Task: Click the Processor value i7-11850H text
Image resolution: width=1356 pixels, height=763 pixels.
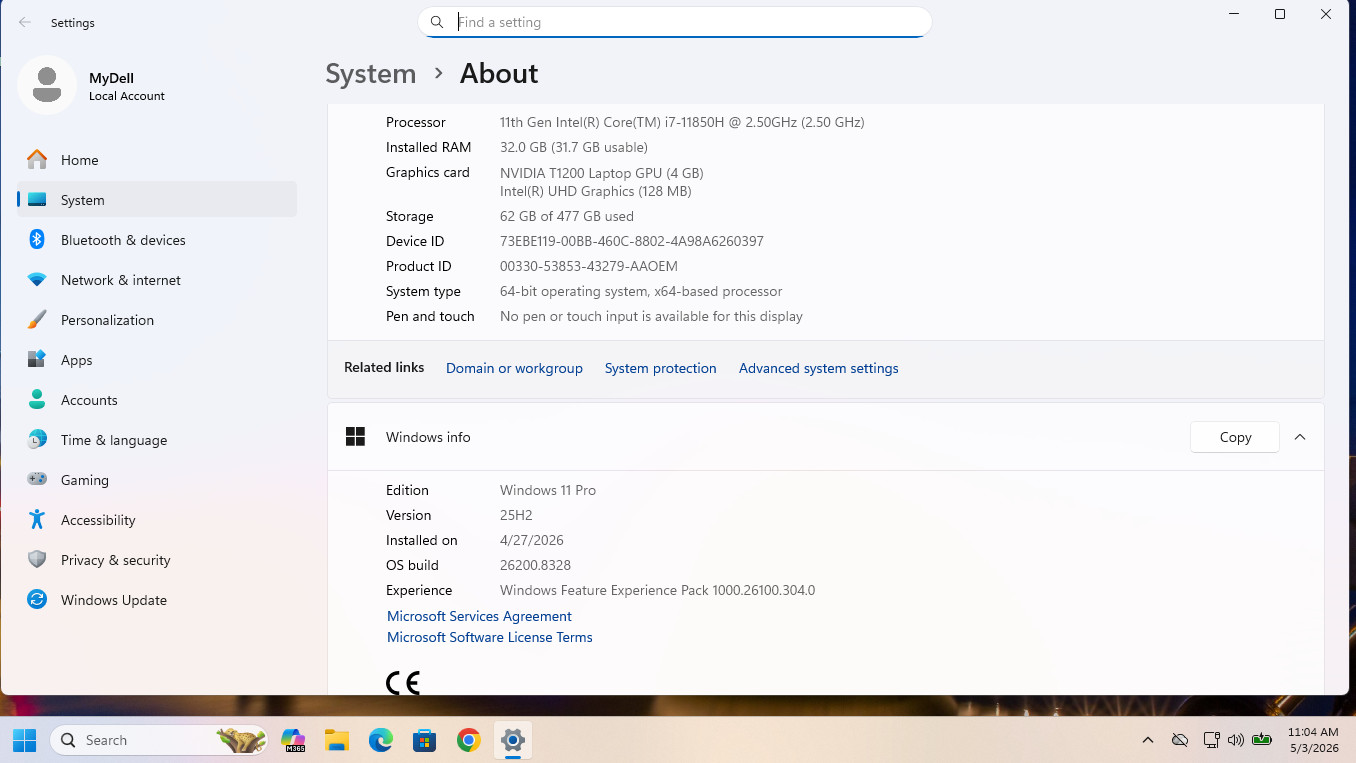Action: (x=682, y=122)
